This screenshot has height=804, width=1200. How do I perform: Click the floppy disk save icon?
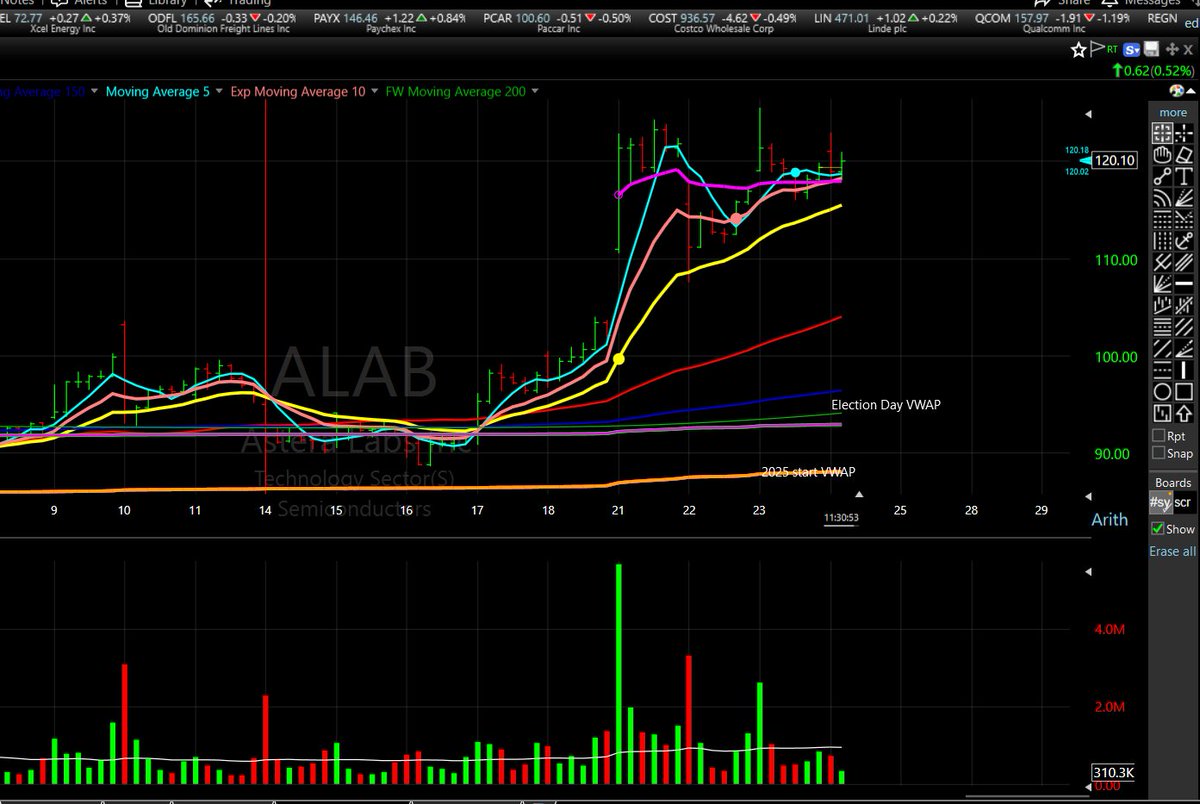point(1152,49)
